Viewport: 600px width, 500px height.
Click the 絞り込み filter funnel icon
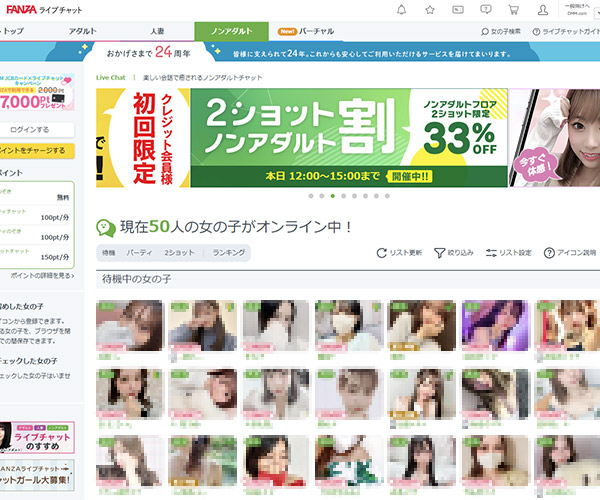[x=439, y=253]
